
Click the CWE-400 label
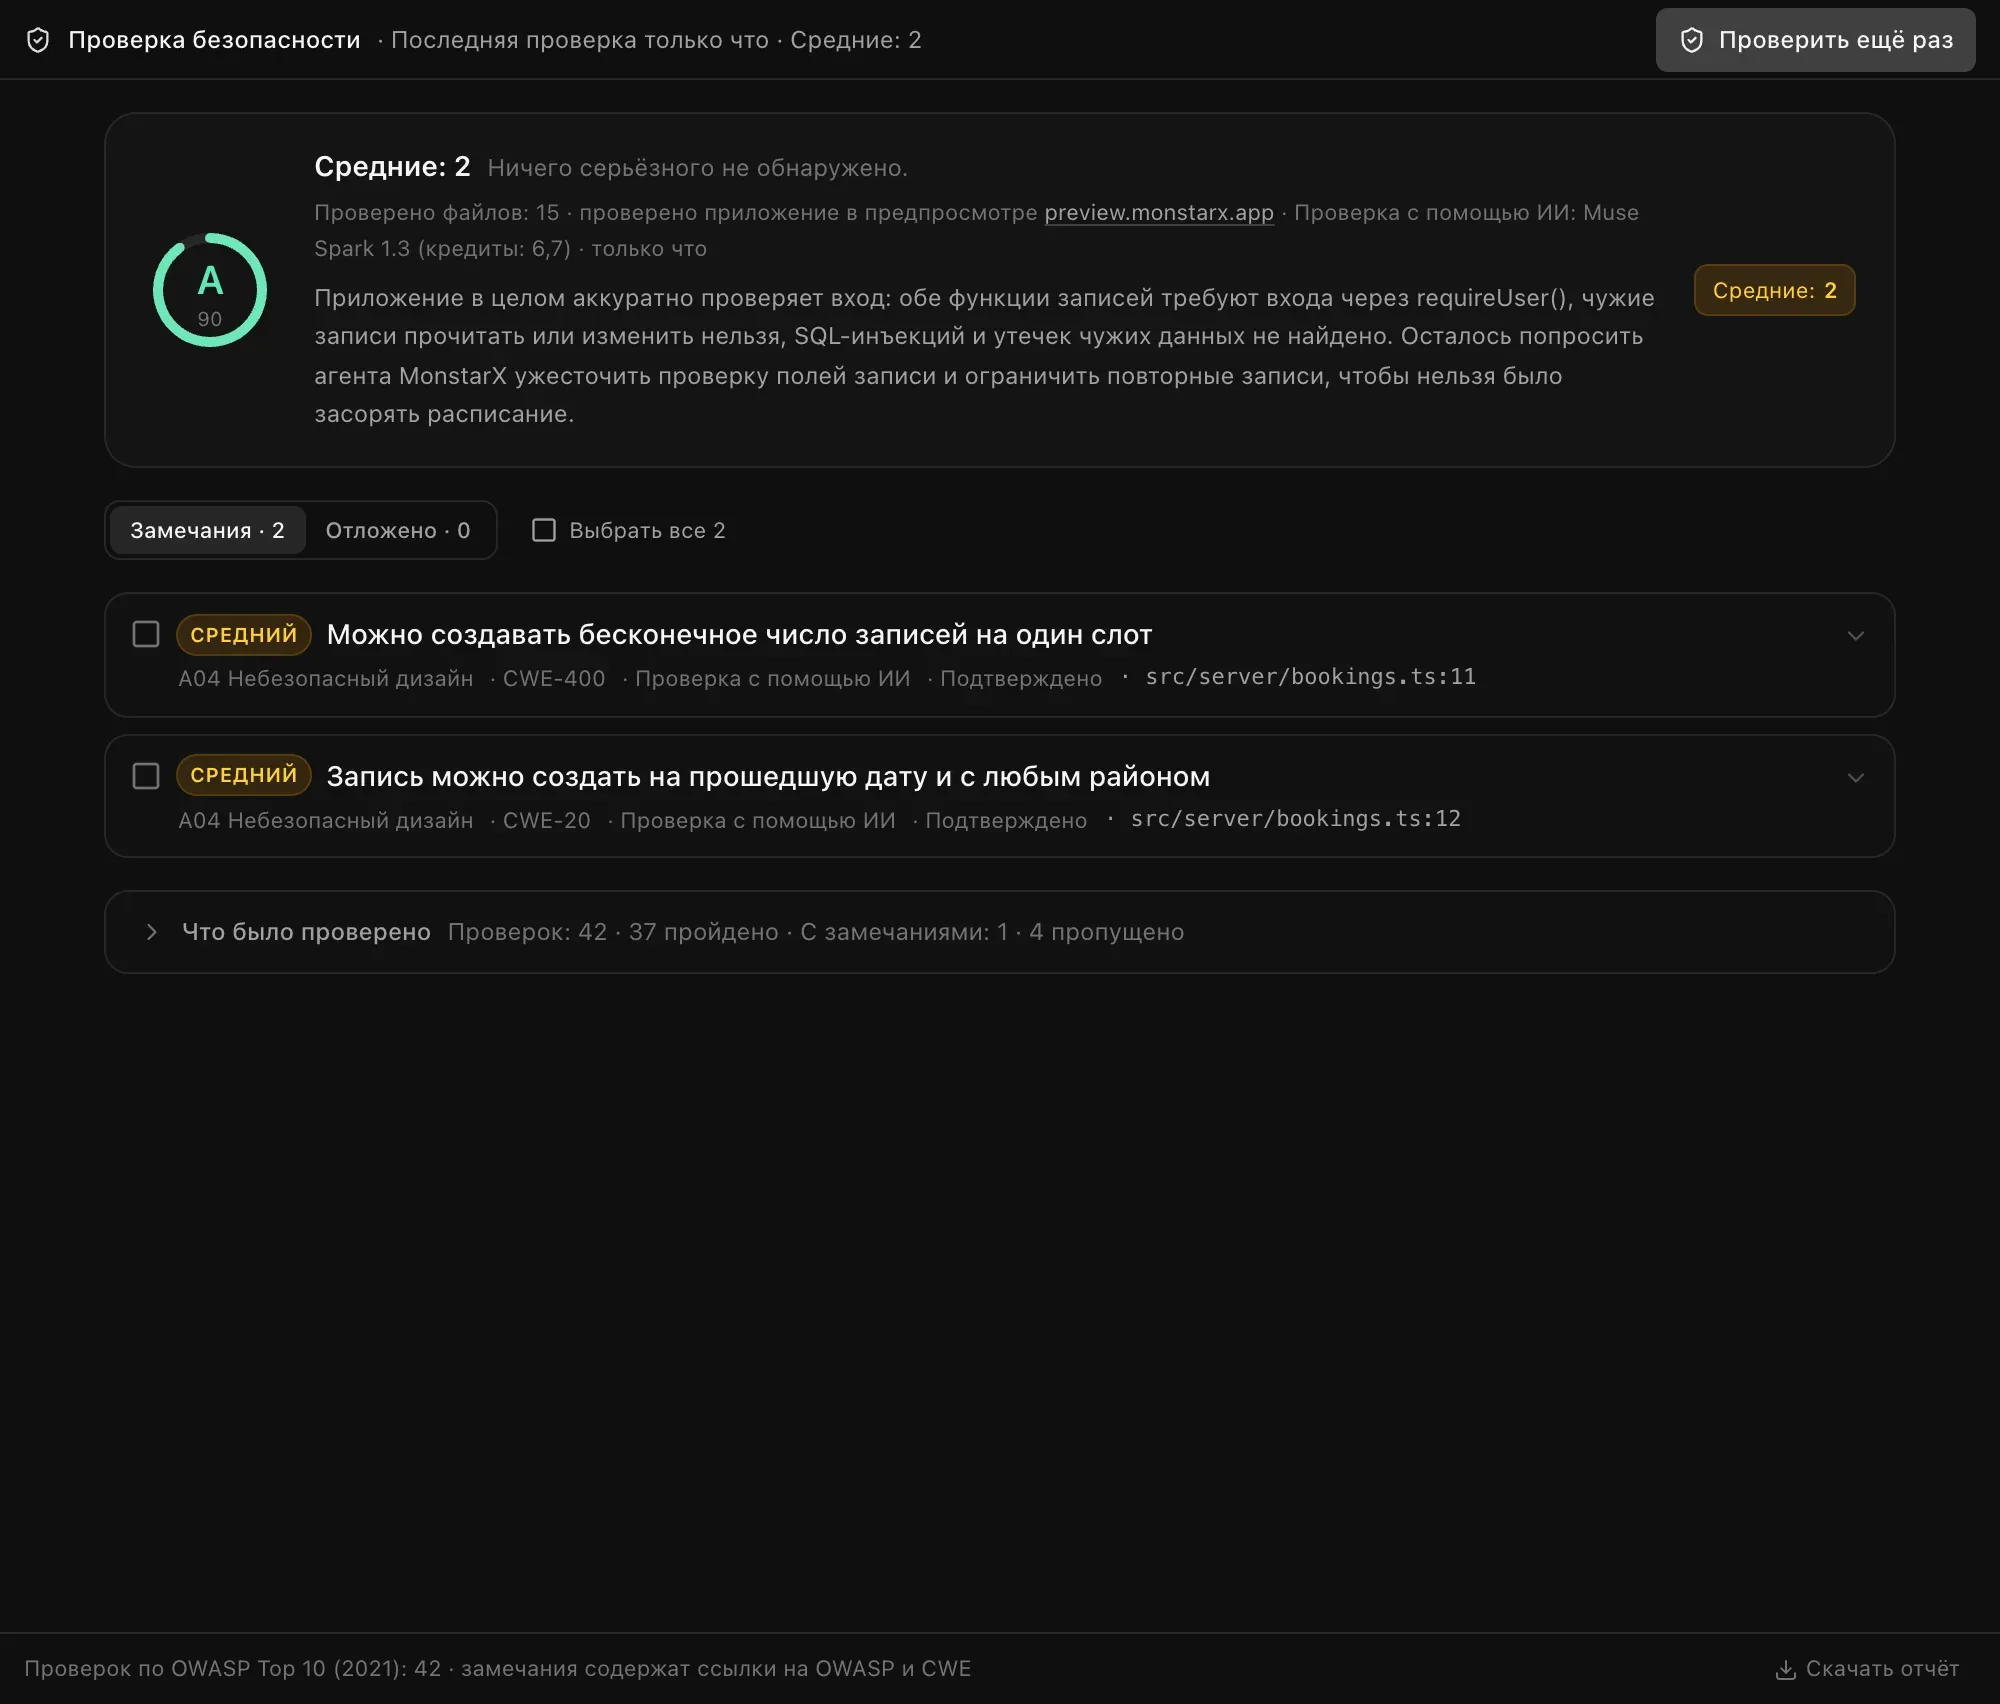click(554, 678)
